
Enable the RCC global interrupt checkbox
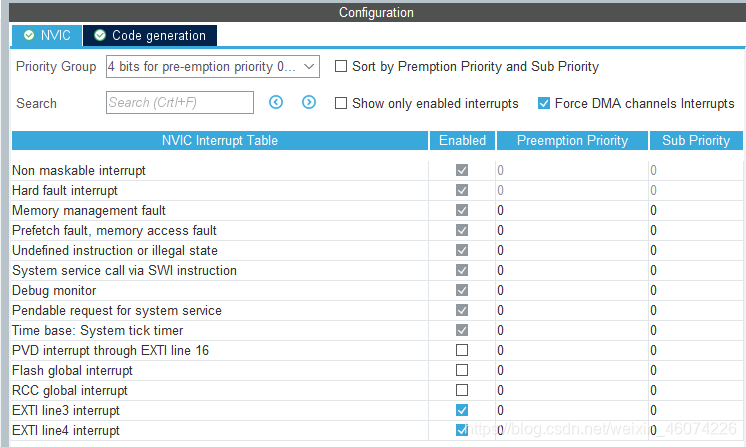[462, 390]
